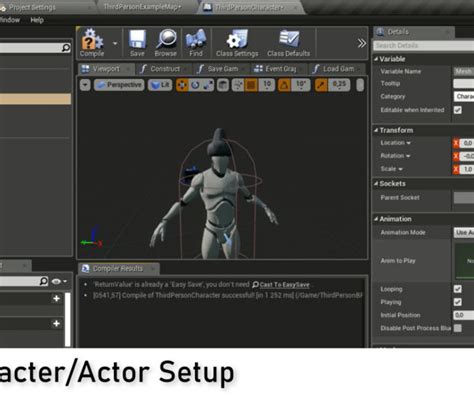Viewport: 474px width, 395px height.
Task: Click search icon in components panel
Action: click(x=66, y=48)
